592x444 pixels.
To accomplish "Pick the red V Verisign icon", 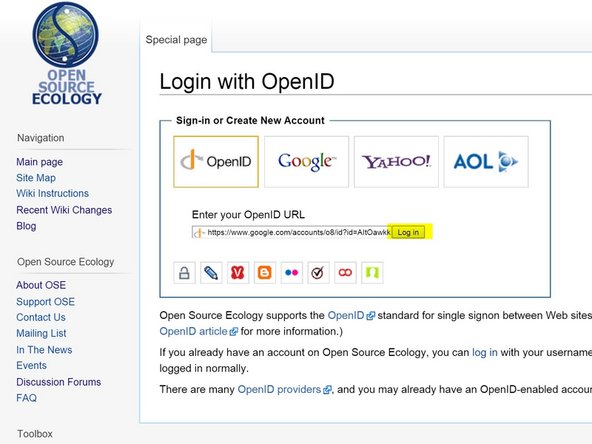I will coord(238,273).
